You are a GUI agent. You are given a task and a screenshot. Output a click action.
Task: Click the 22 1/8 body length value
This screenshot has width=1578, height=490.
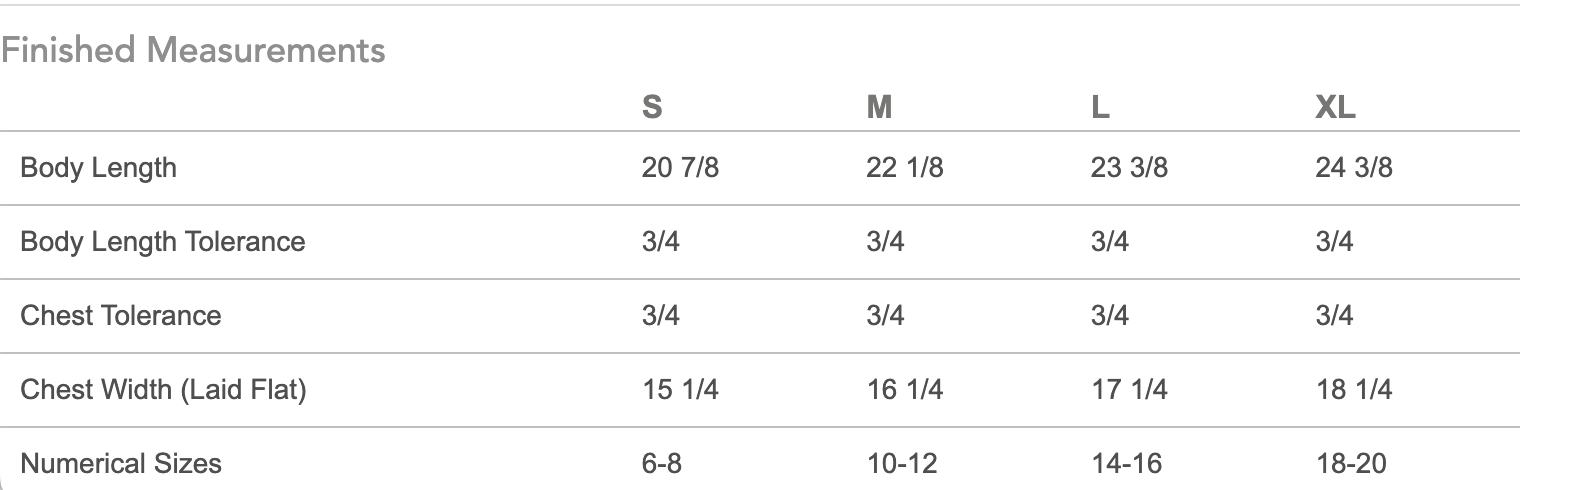(x=904, y=167)
